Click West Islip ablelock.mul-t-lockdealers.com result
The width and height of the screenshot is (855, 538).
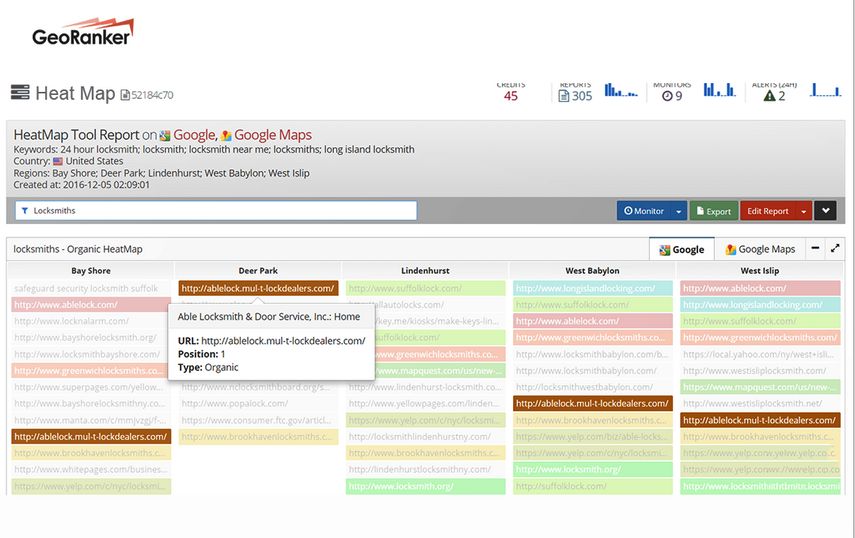[760, 420]
